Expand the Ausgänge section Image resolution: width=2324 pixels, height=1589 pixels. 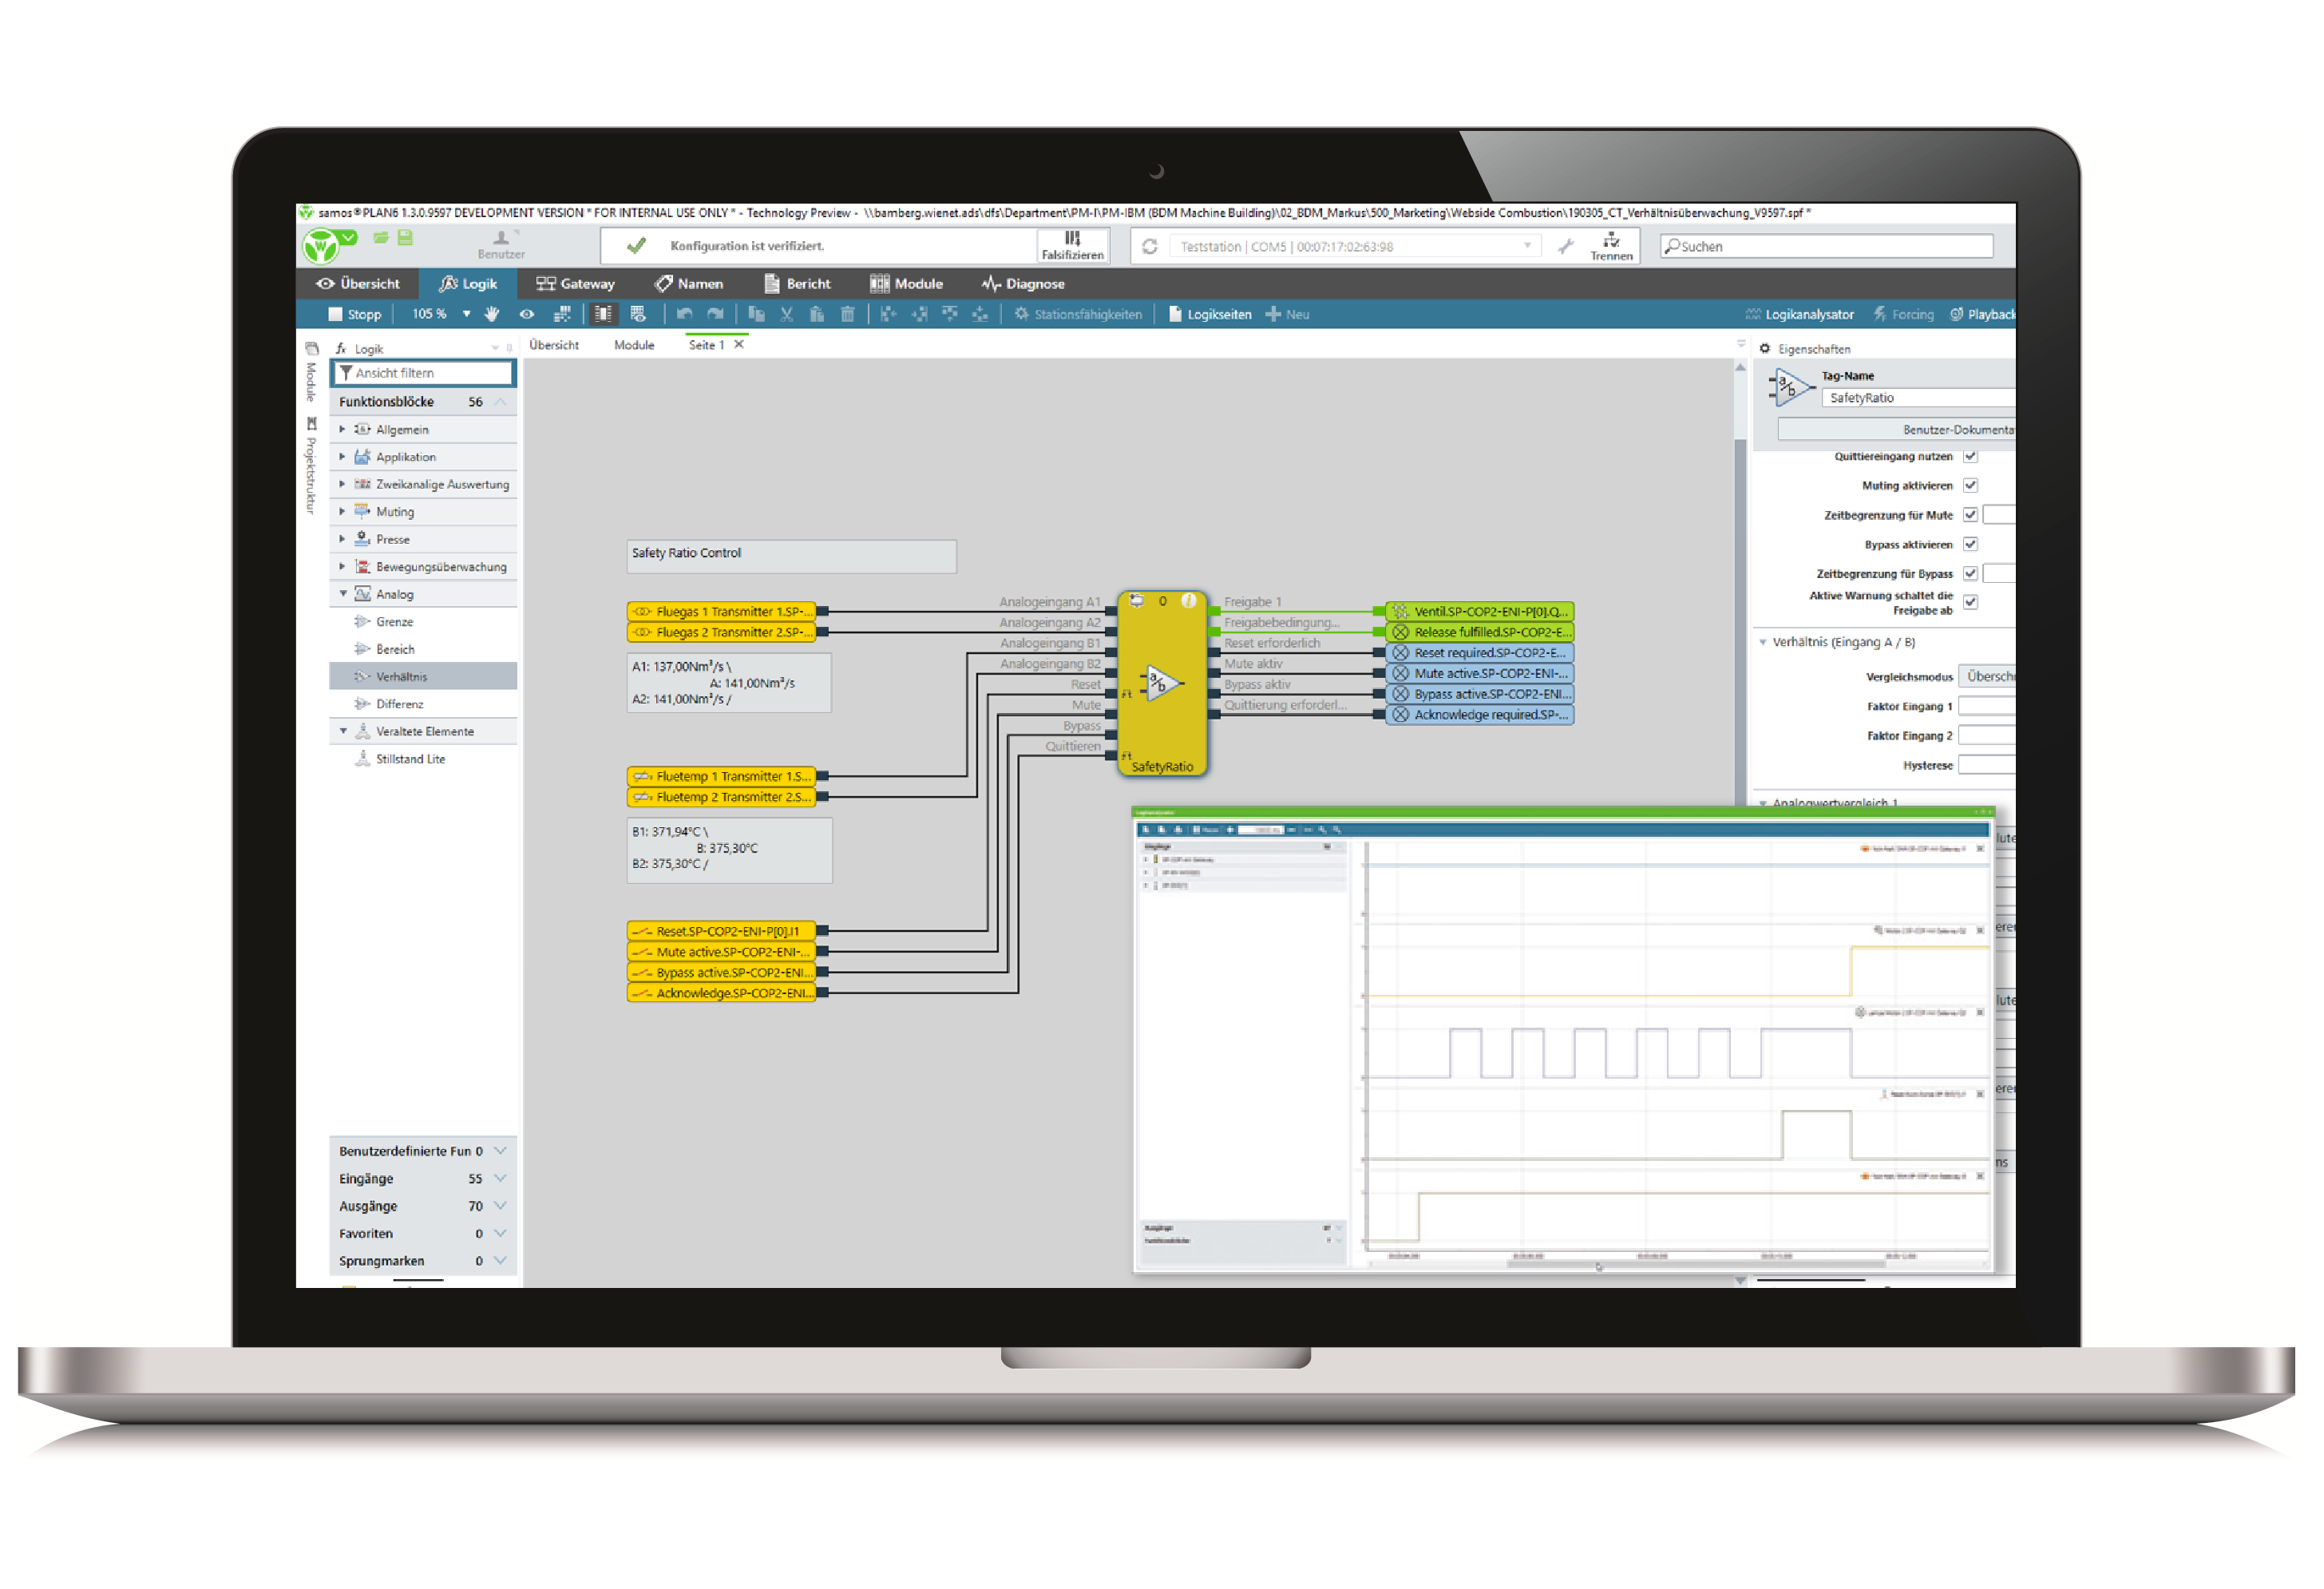pyautogui.click(x=501, y=1206)
